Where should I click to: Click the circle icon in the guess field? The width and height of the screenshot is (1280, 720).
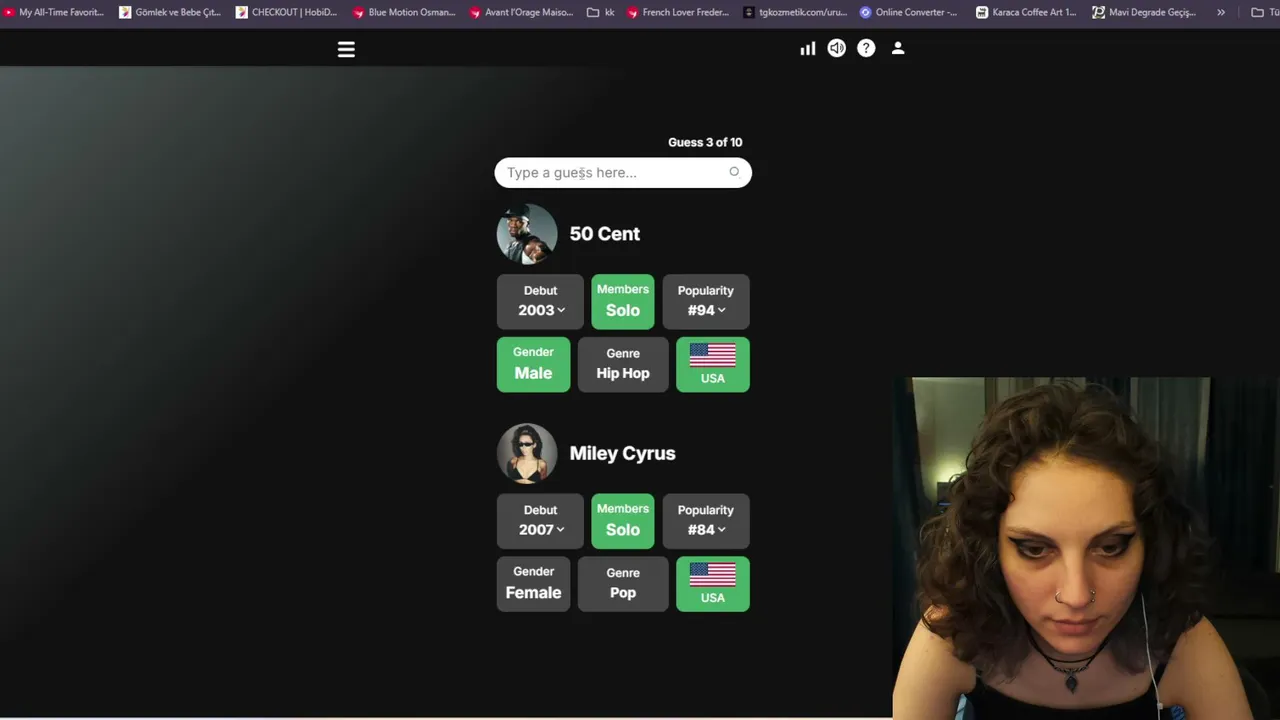tap(734, 172)
